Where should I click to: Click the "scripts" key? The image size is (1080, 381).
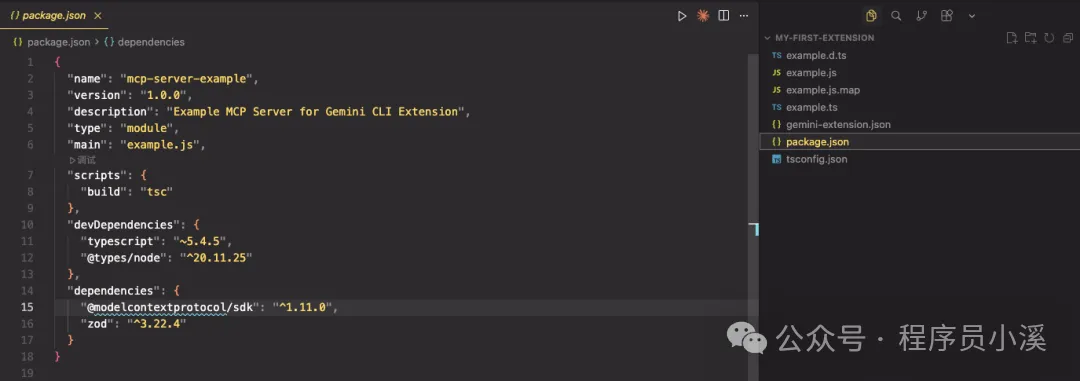[96, 176]
